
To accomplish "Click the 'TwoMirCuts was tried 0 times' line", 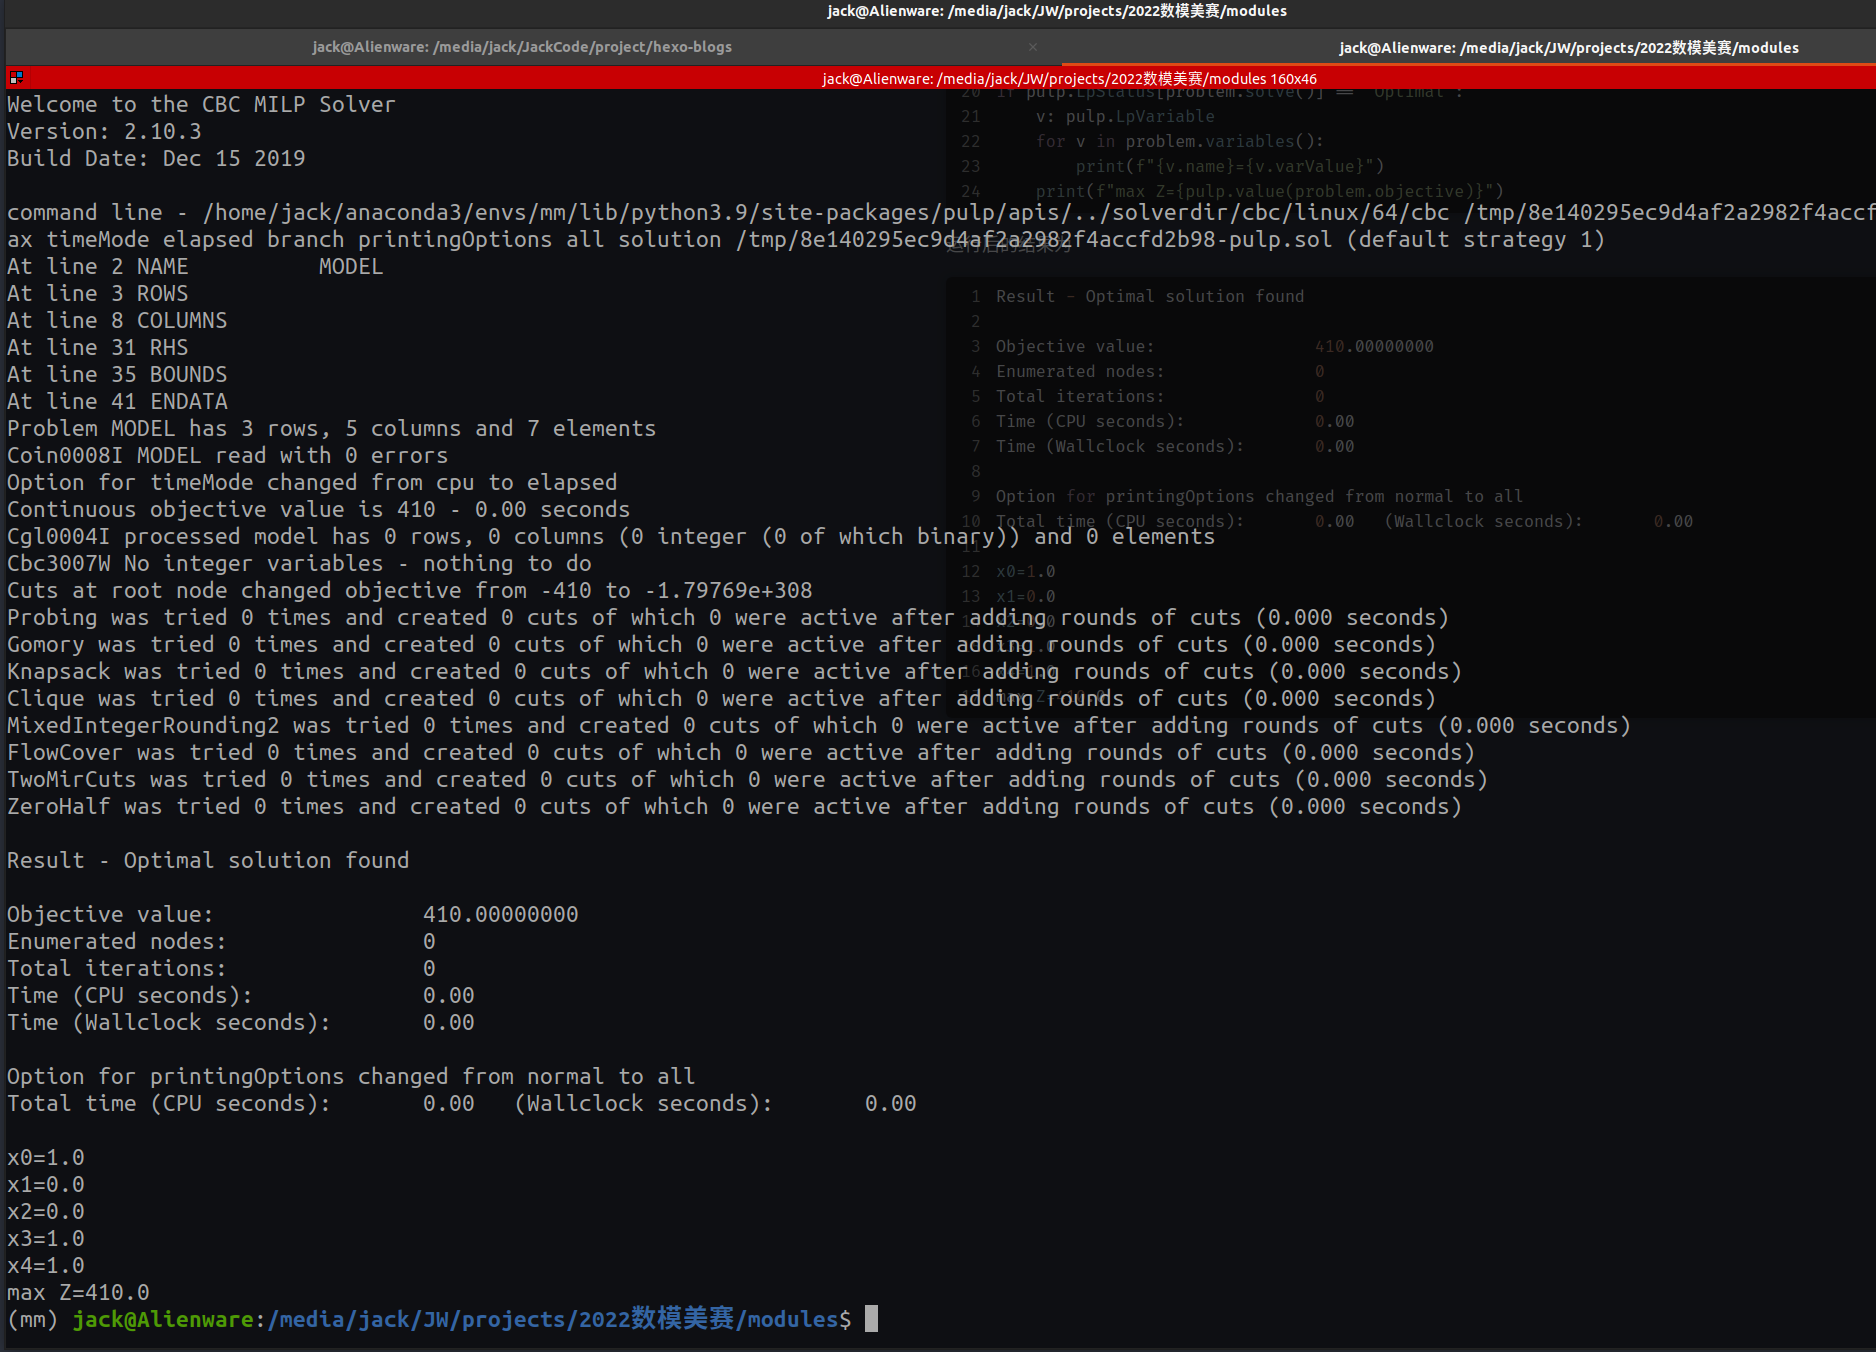I will [x=748, y=780].
